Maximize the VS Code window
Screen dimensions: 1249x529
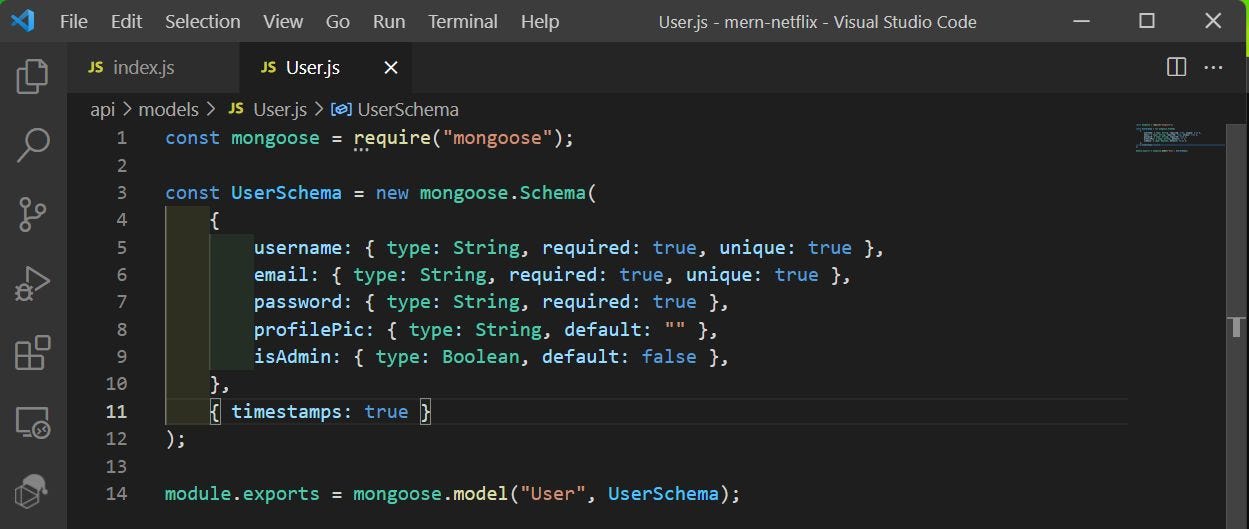(1147, 21)
